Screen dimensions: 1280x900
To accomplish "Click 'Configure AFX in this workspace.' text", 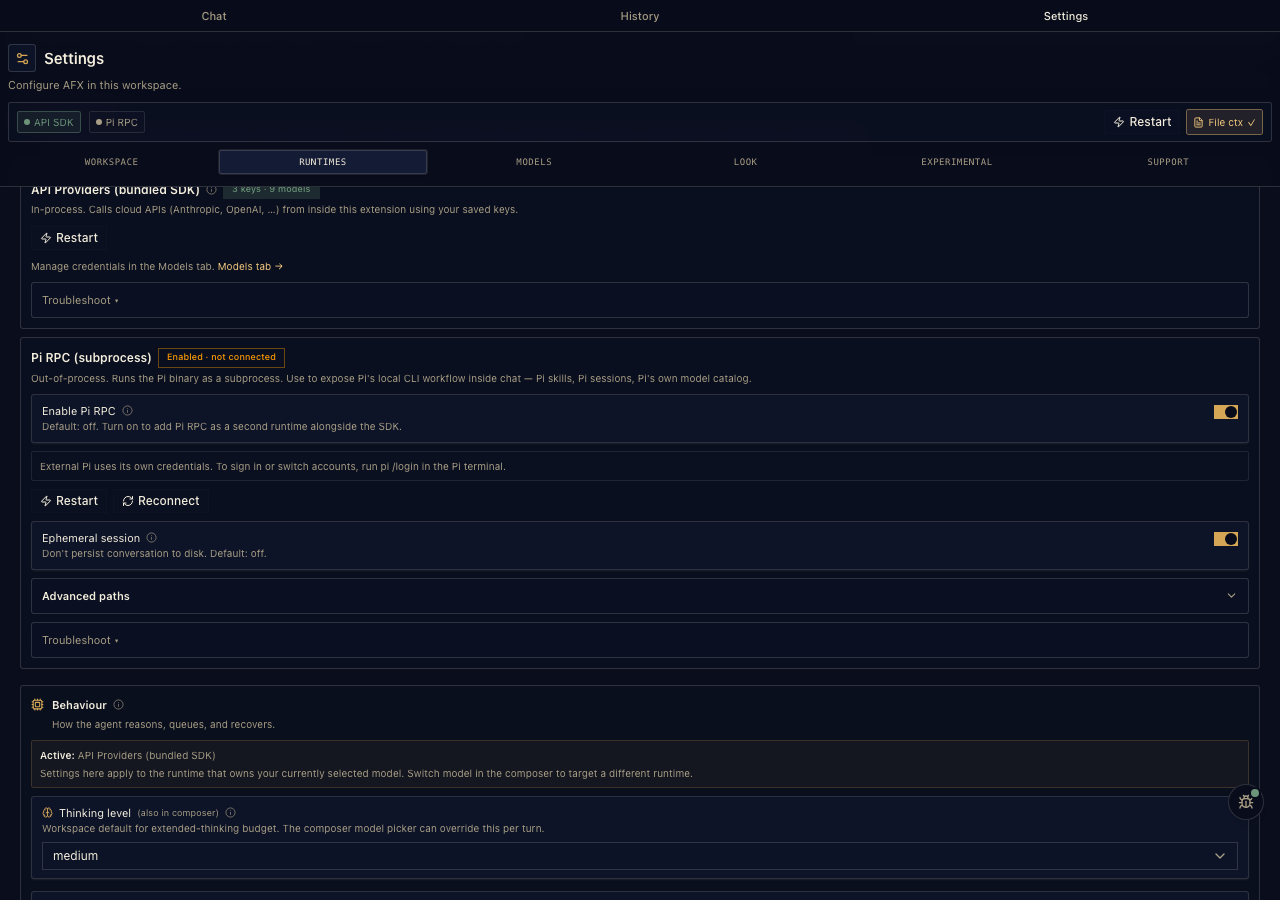I will pos(95,85).
